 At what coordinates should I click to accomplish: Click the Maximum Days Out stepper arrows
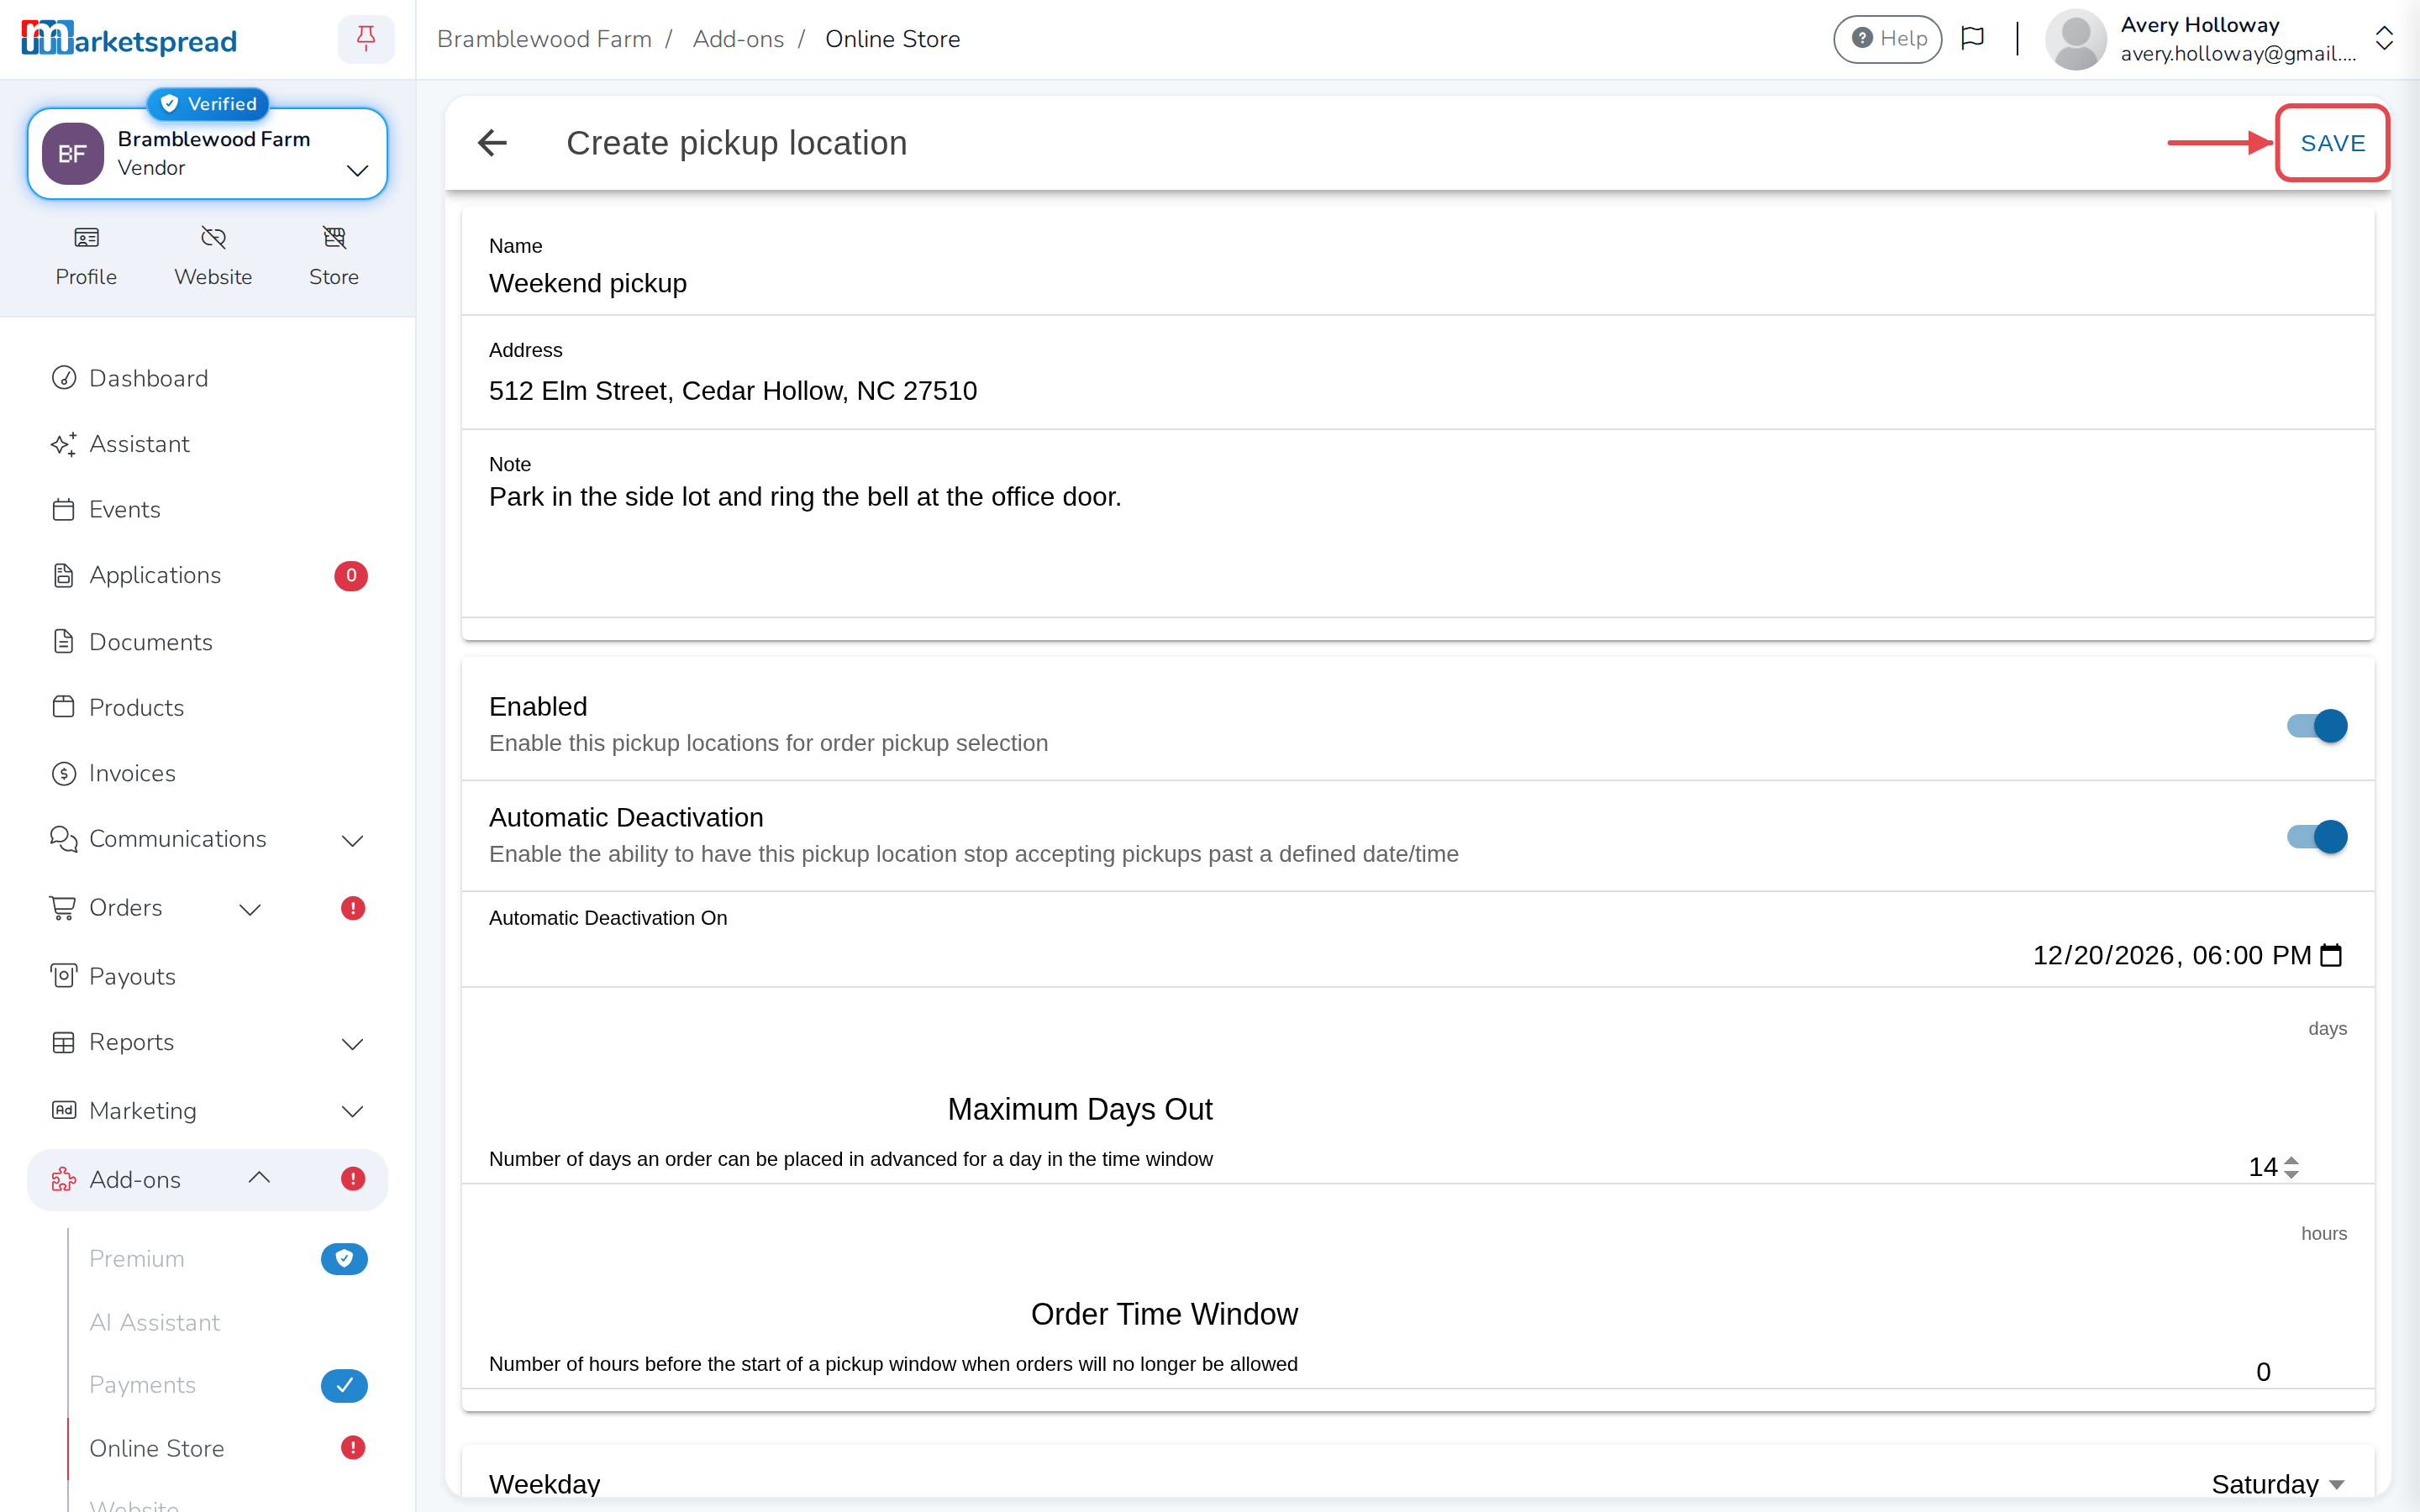(2291, 1167)
